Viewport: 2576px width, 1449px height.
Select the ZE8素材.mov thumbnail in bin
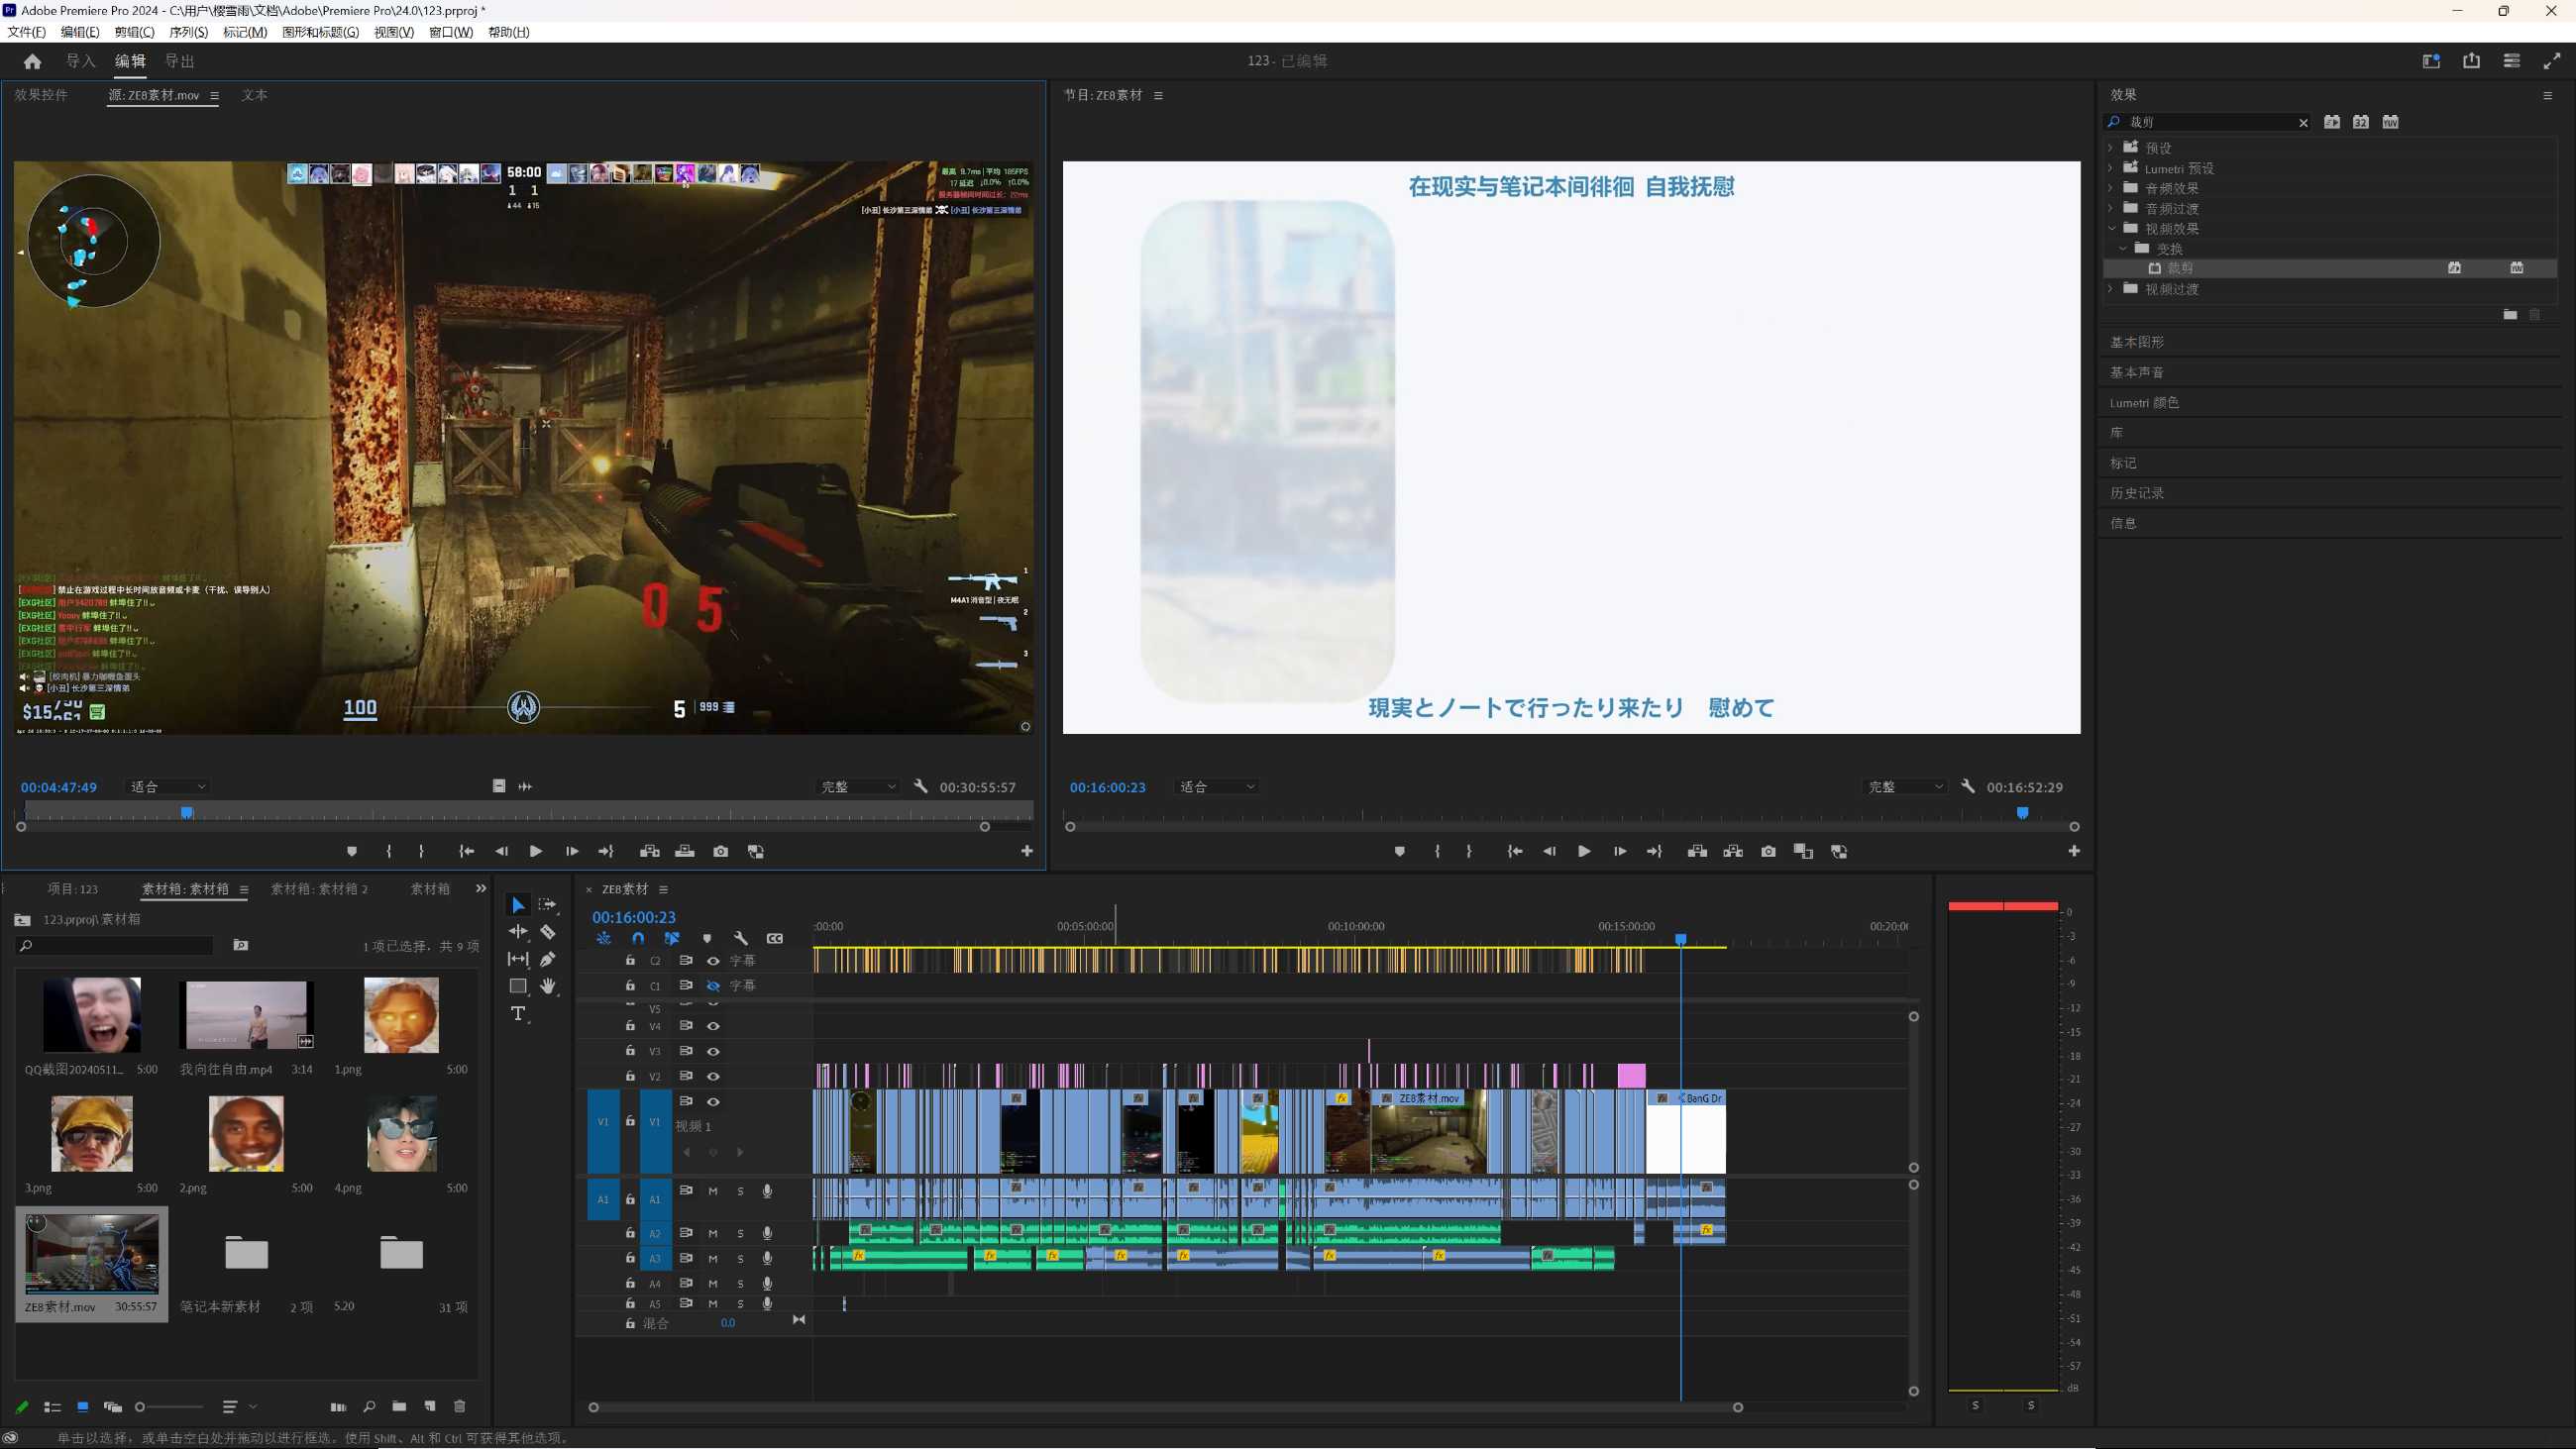coord(92,1253)
